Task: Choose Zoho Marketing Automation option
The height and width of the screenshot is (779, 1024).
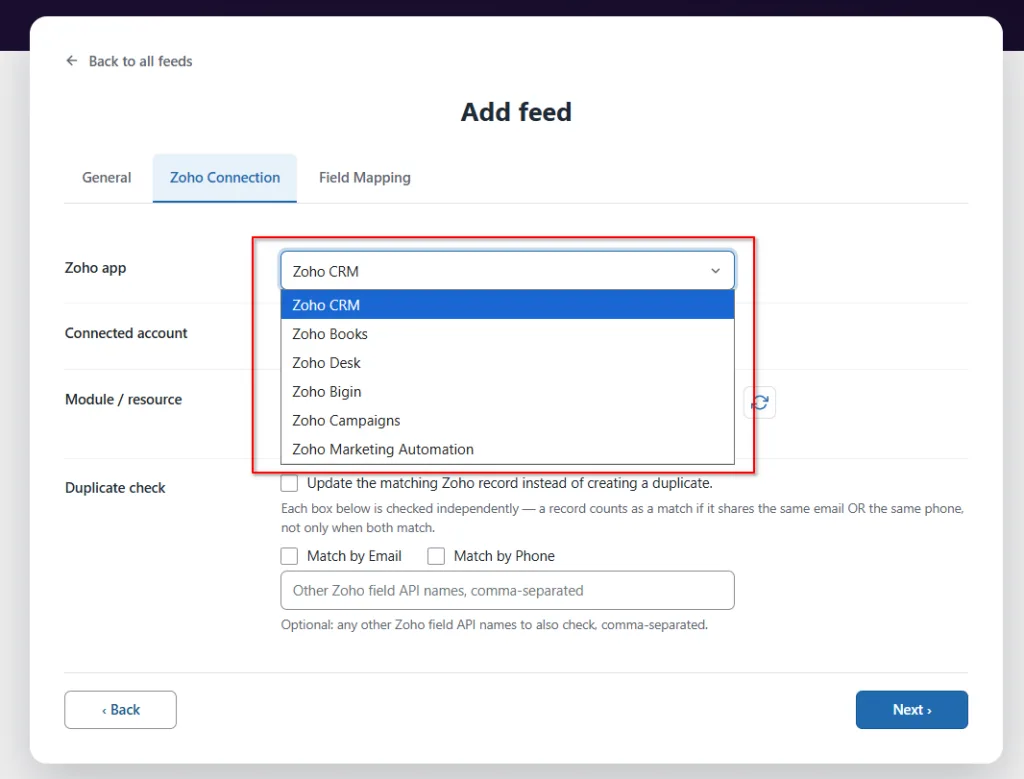Action: point(507,449)
